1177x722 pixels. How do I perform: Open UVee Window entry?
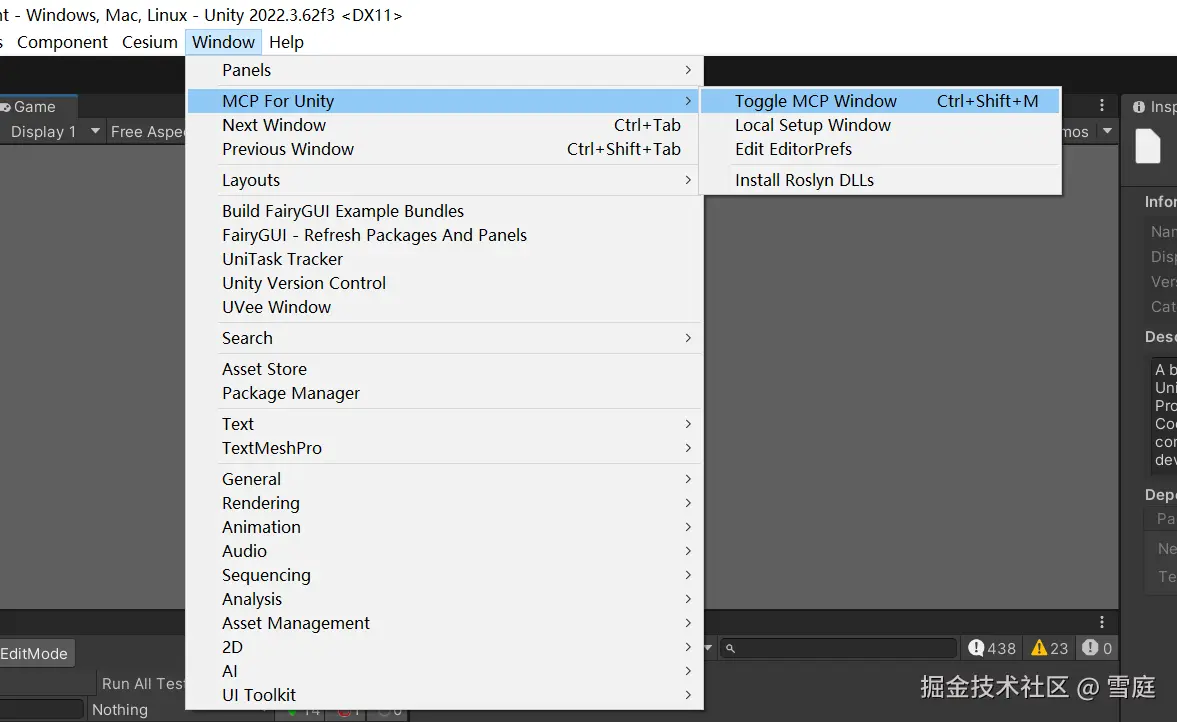444,307
